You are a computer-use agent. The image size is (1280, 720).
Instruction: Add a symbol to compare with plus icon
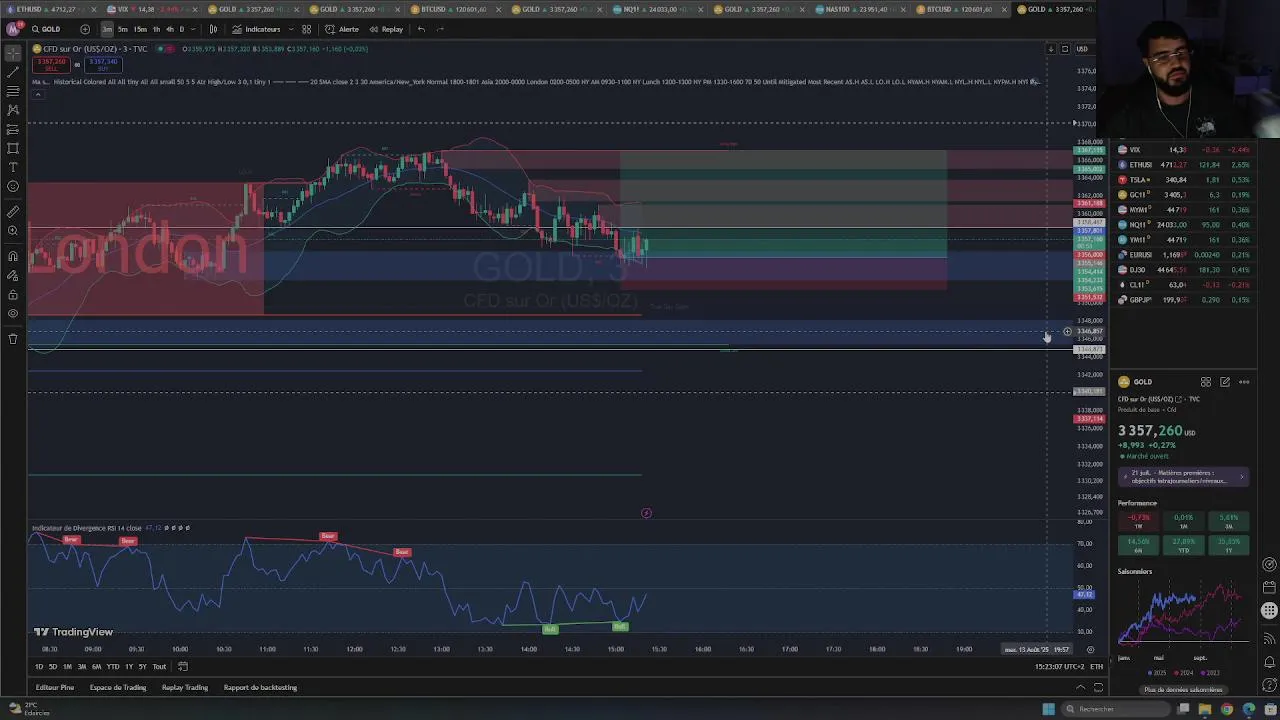pos(84,29)
